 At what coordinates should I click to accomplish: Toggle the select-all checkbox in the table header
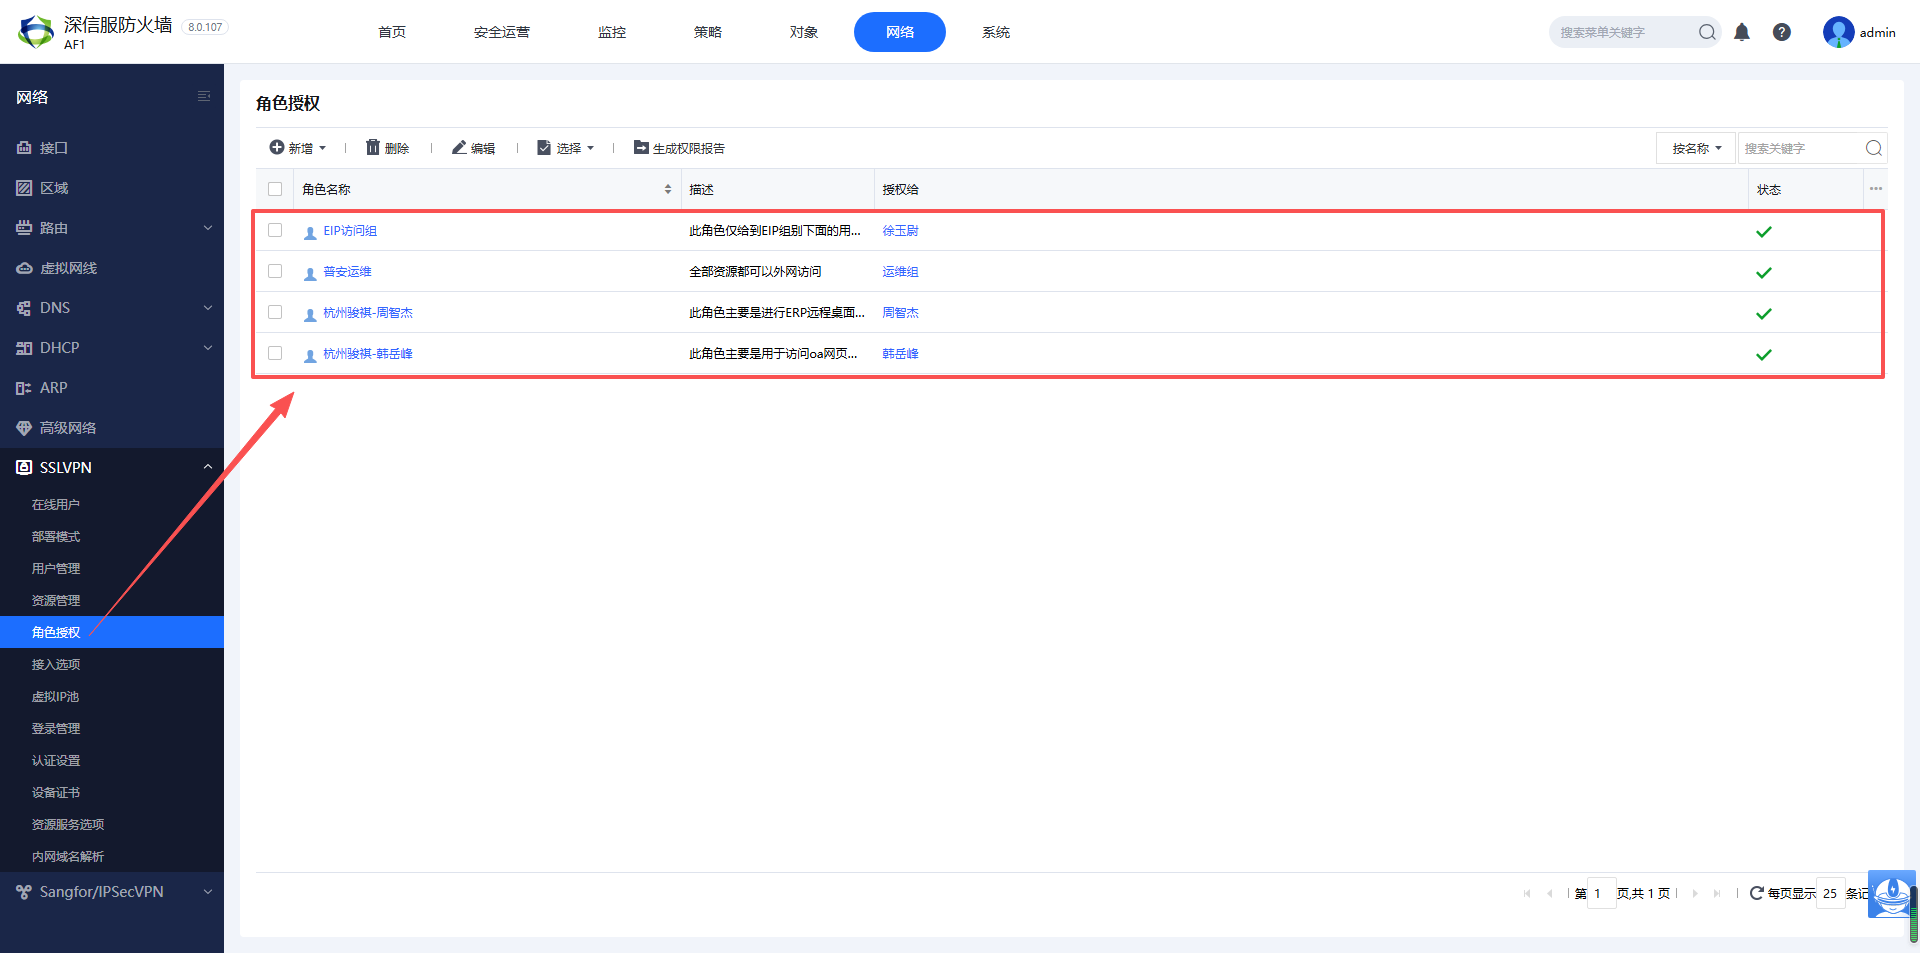click(x=275, y=189)
